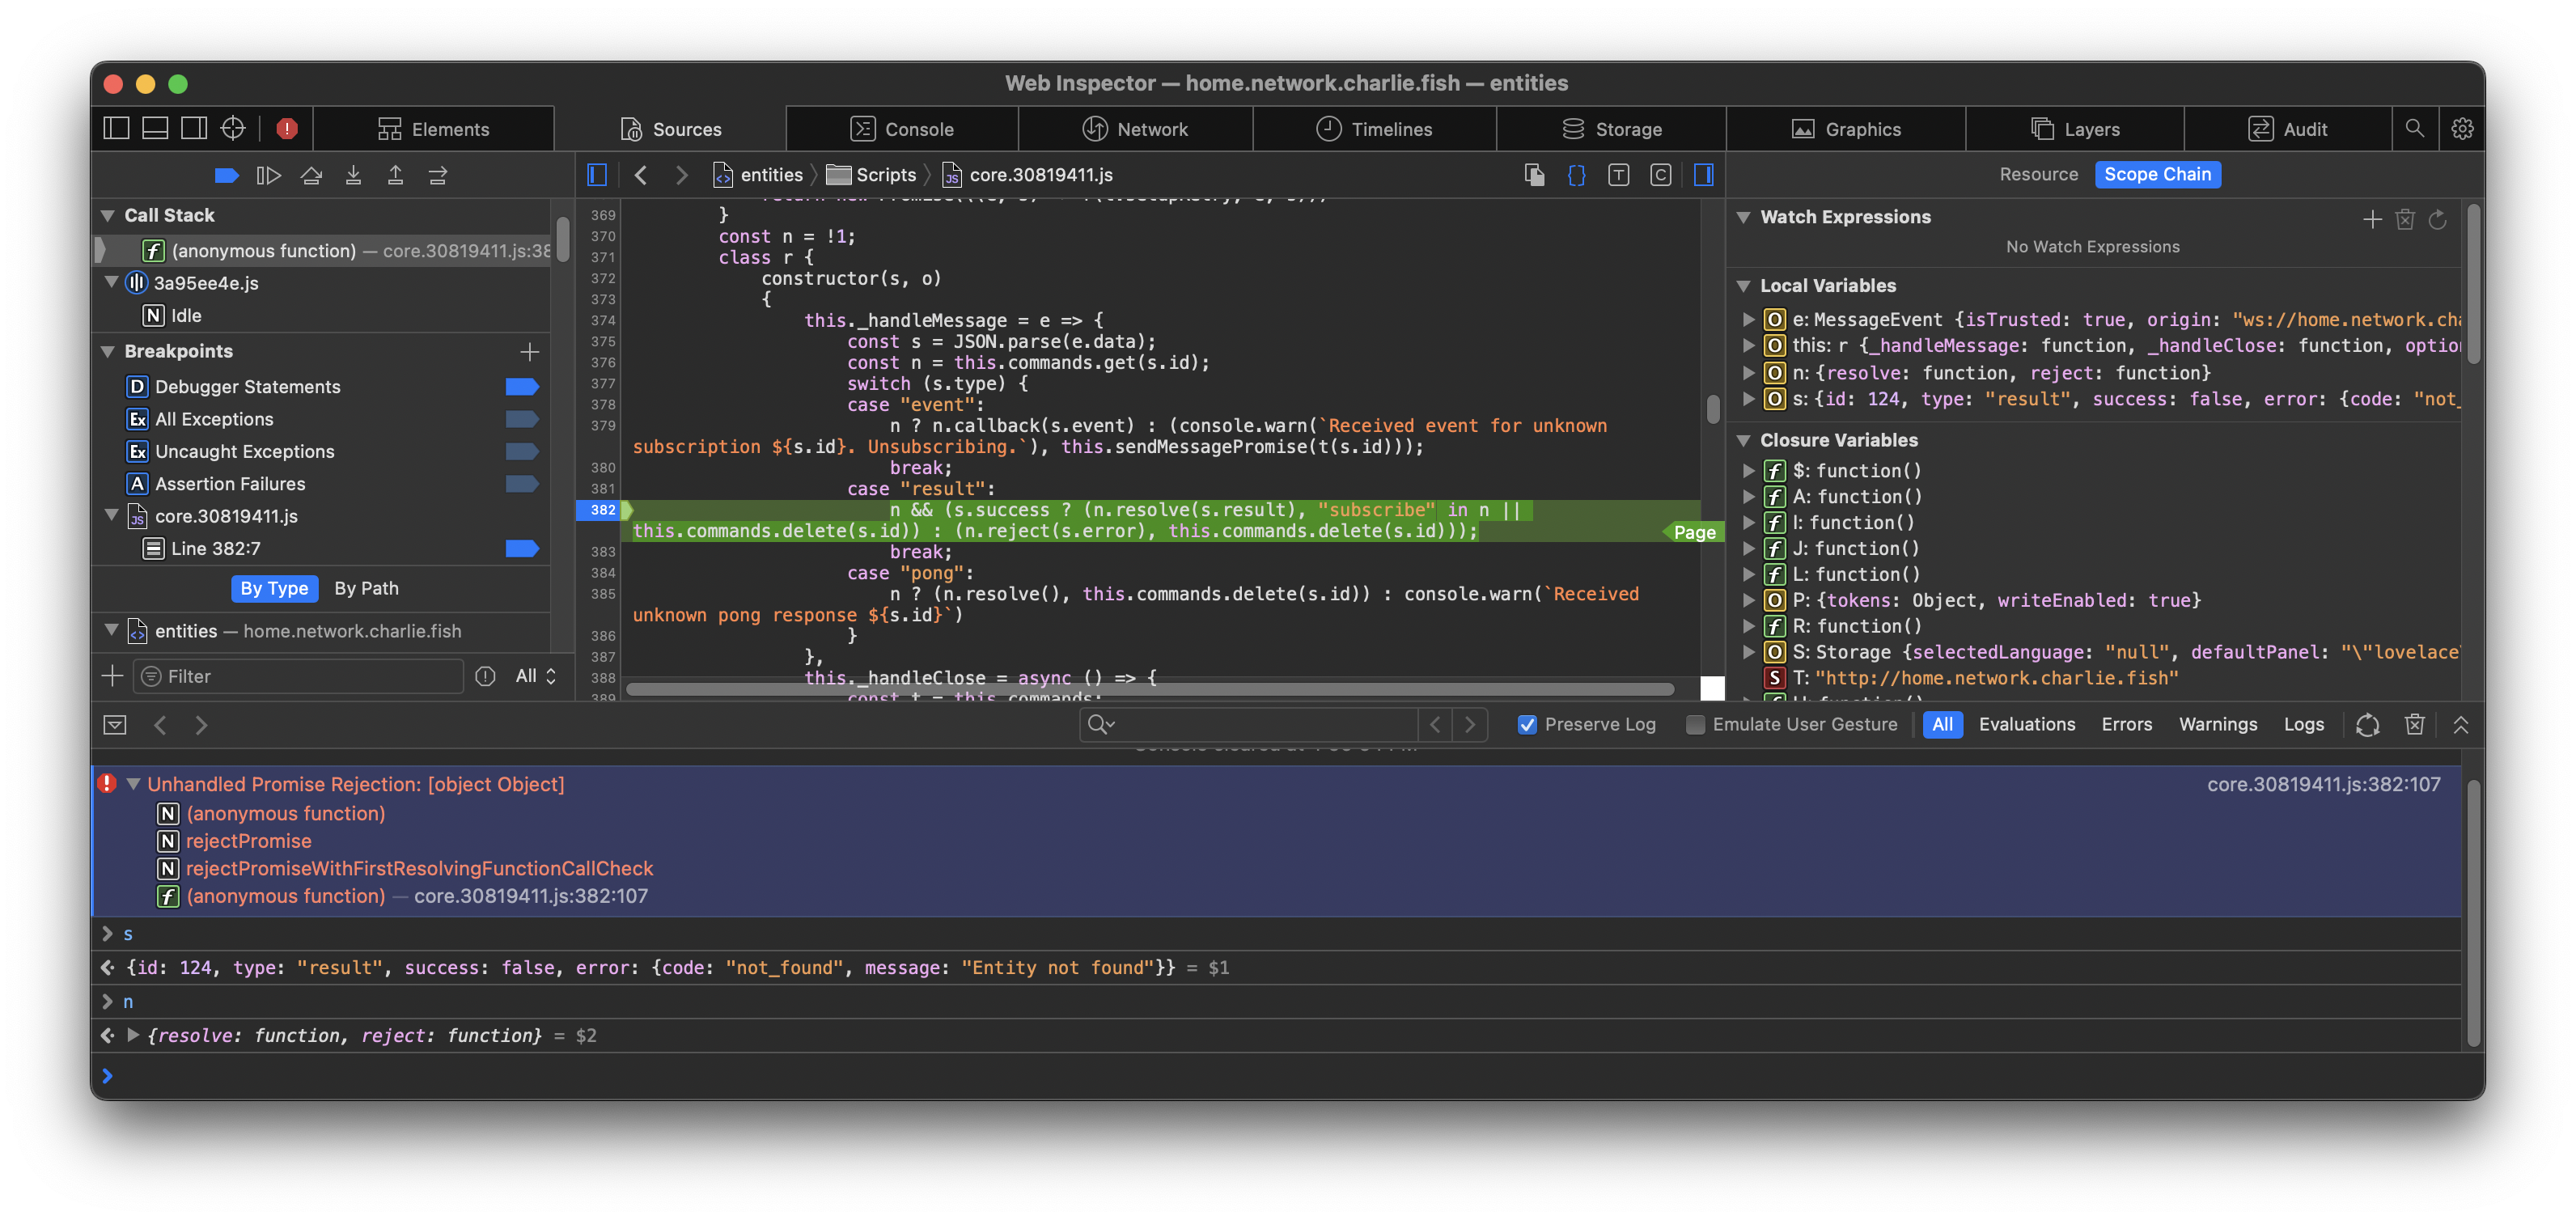Open the All resource type filter dropdown
The width and height of the screenshot is (2576, 1220).
tap(535, 676)
